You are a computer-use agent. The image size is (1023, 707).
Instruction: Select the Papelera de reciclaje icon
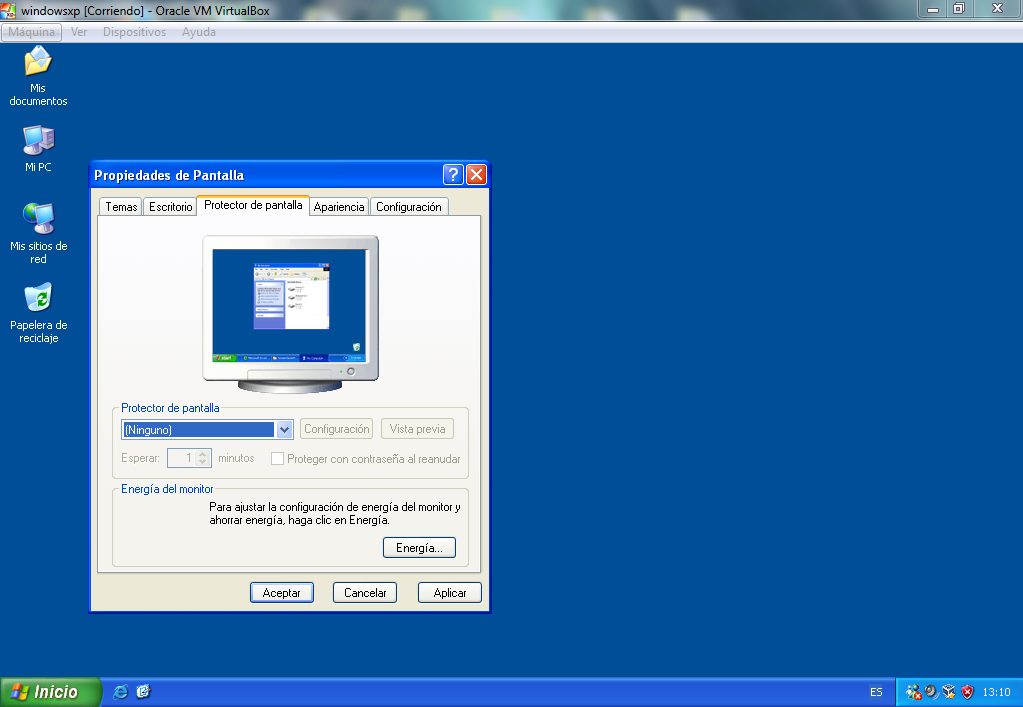tap(38, 312)
